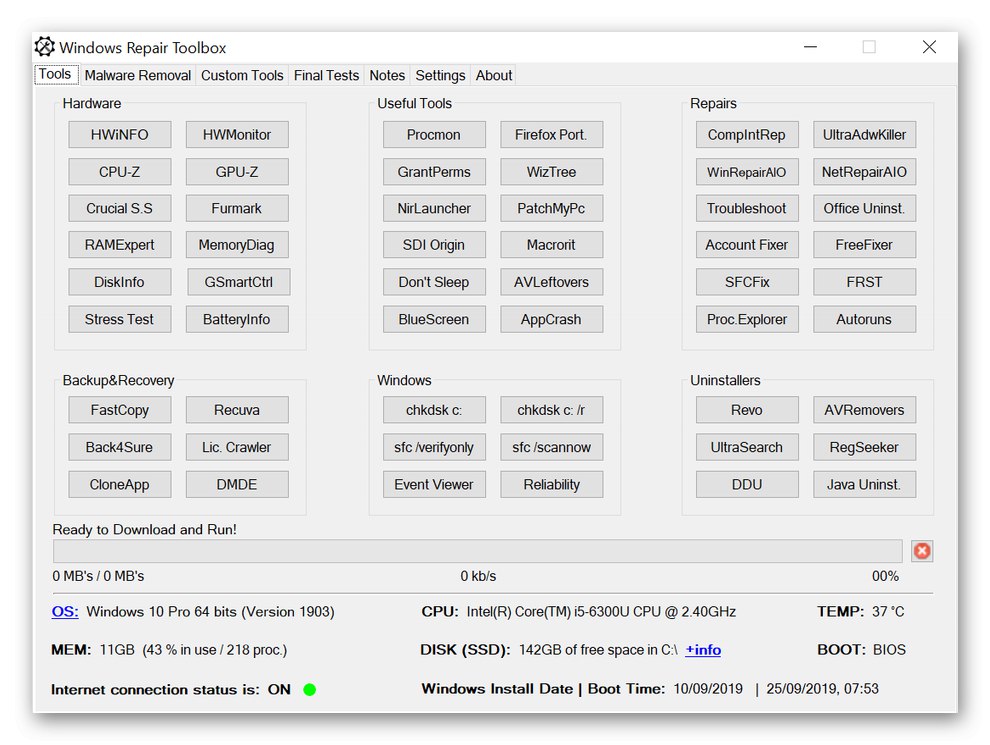This screenshot has height=745, width=990.
Task: Click the AppCrash button
Action: (x=551, y=319)
